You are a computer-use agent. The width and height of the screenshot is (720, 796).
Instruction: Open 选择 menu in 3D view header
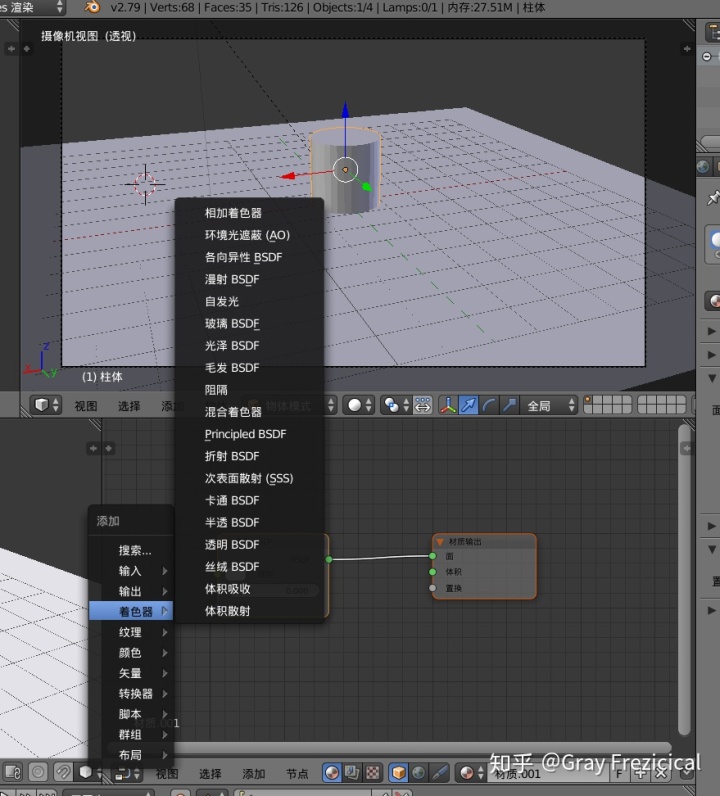129,406
